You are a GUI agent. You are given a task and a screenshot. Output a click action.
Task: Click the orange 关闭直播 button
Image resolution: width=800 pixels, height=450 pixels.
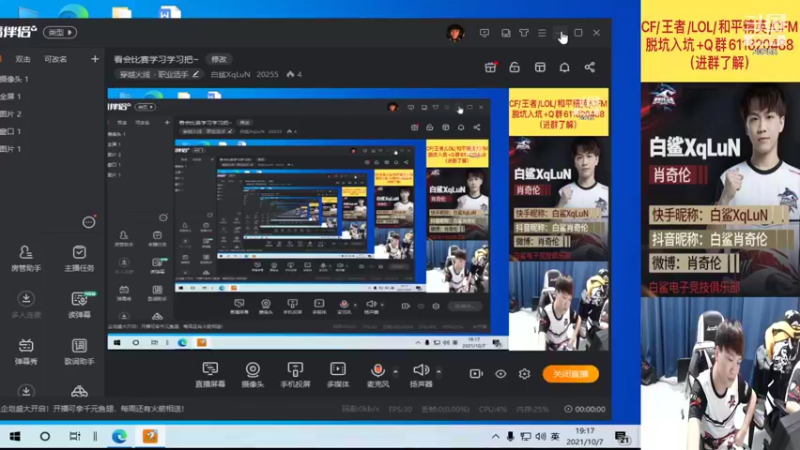click(570, 374)
